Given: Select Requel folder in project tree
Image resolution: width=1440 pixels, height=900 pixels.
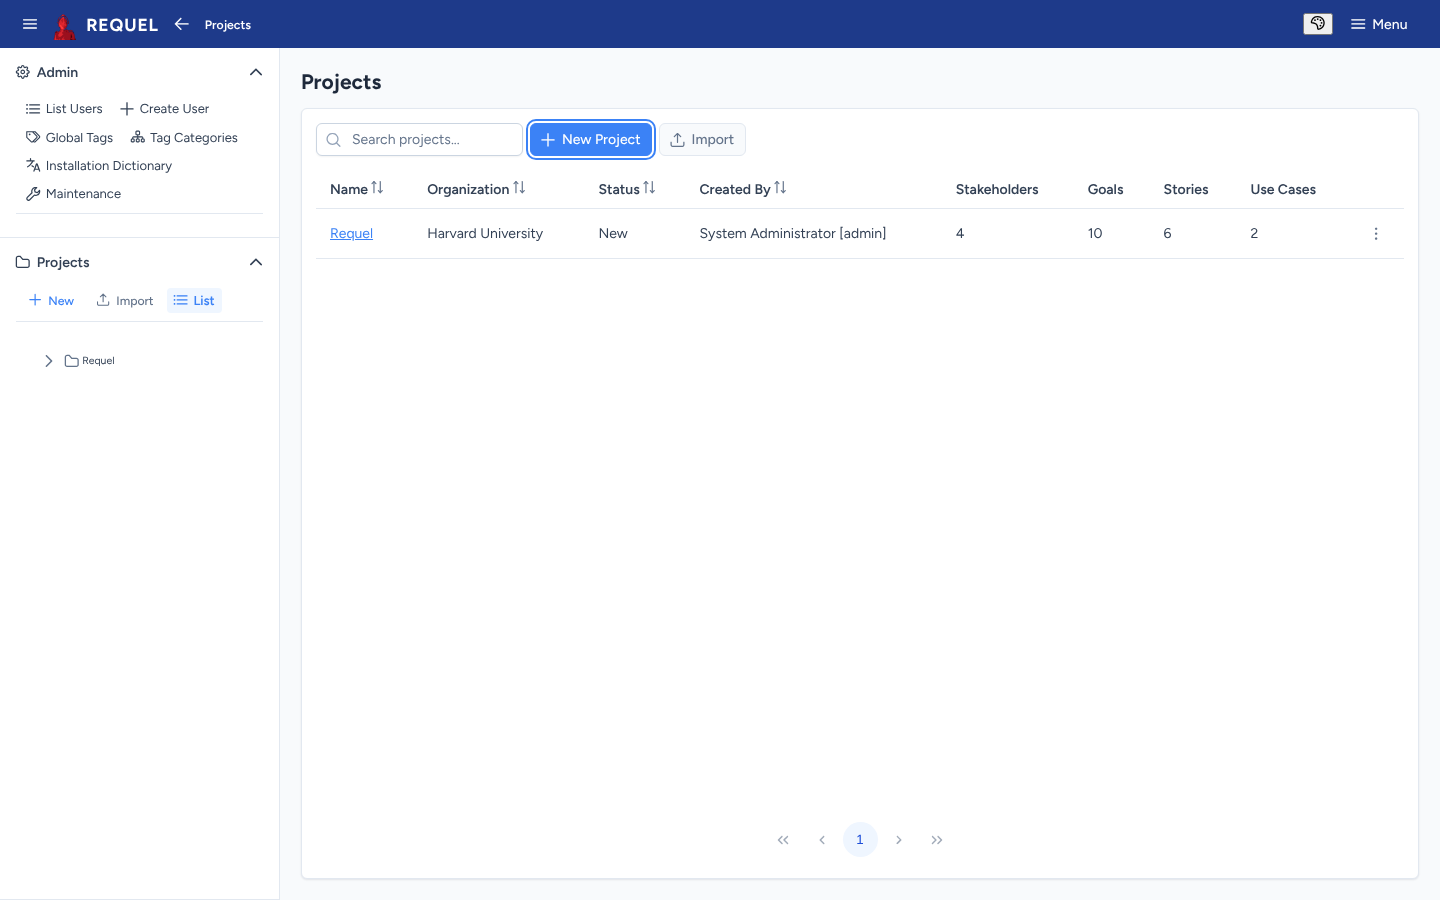Looking at the screenshot, I should 90,361.
